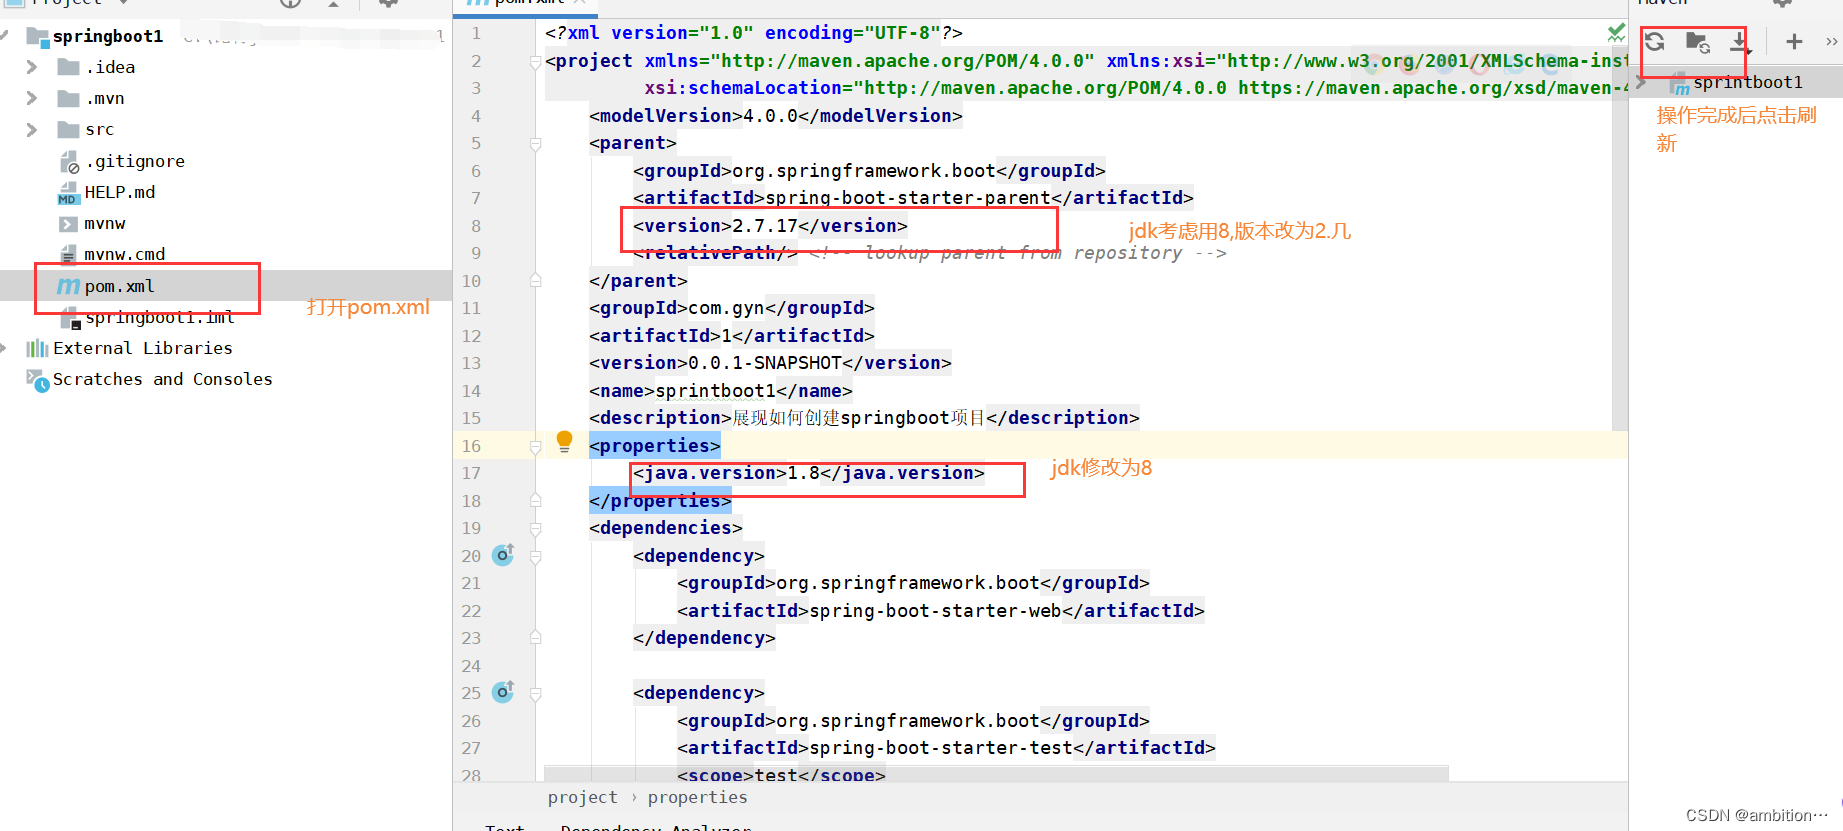Click the .gitignore file icon

click(x=69, y=161)
